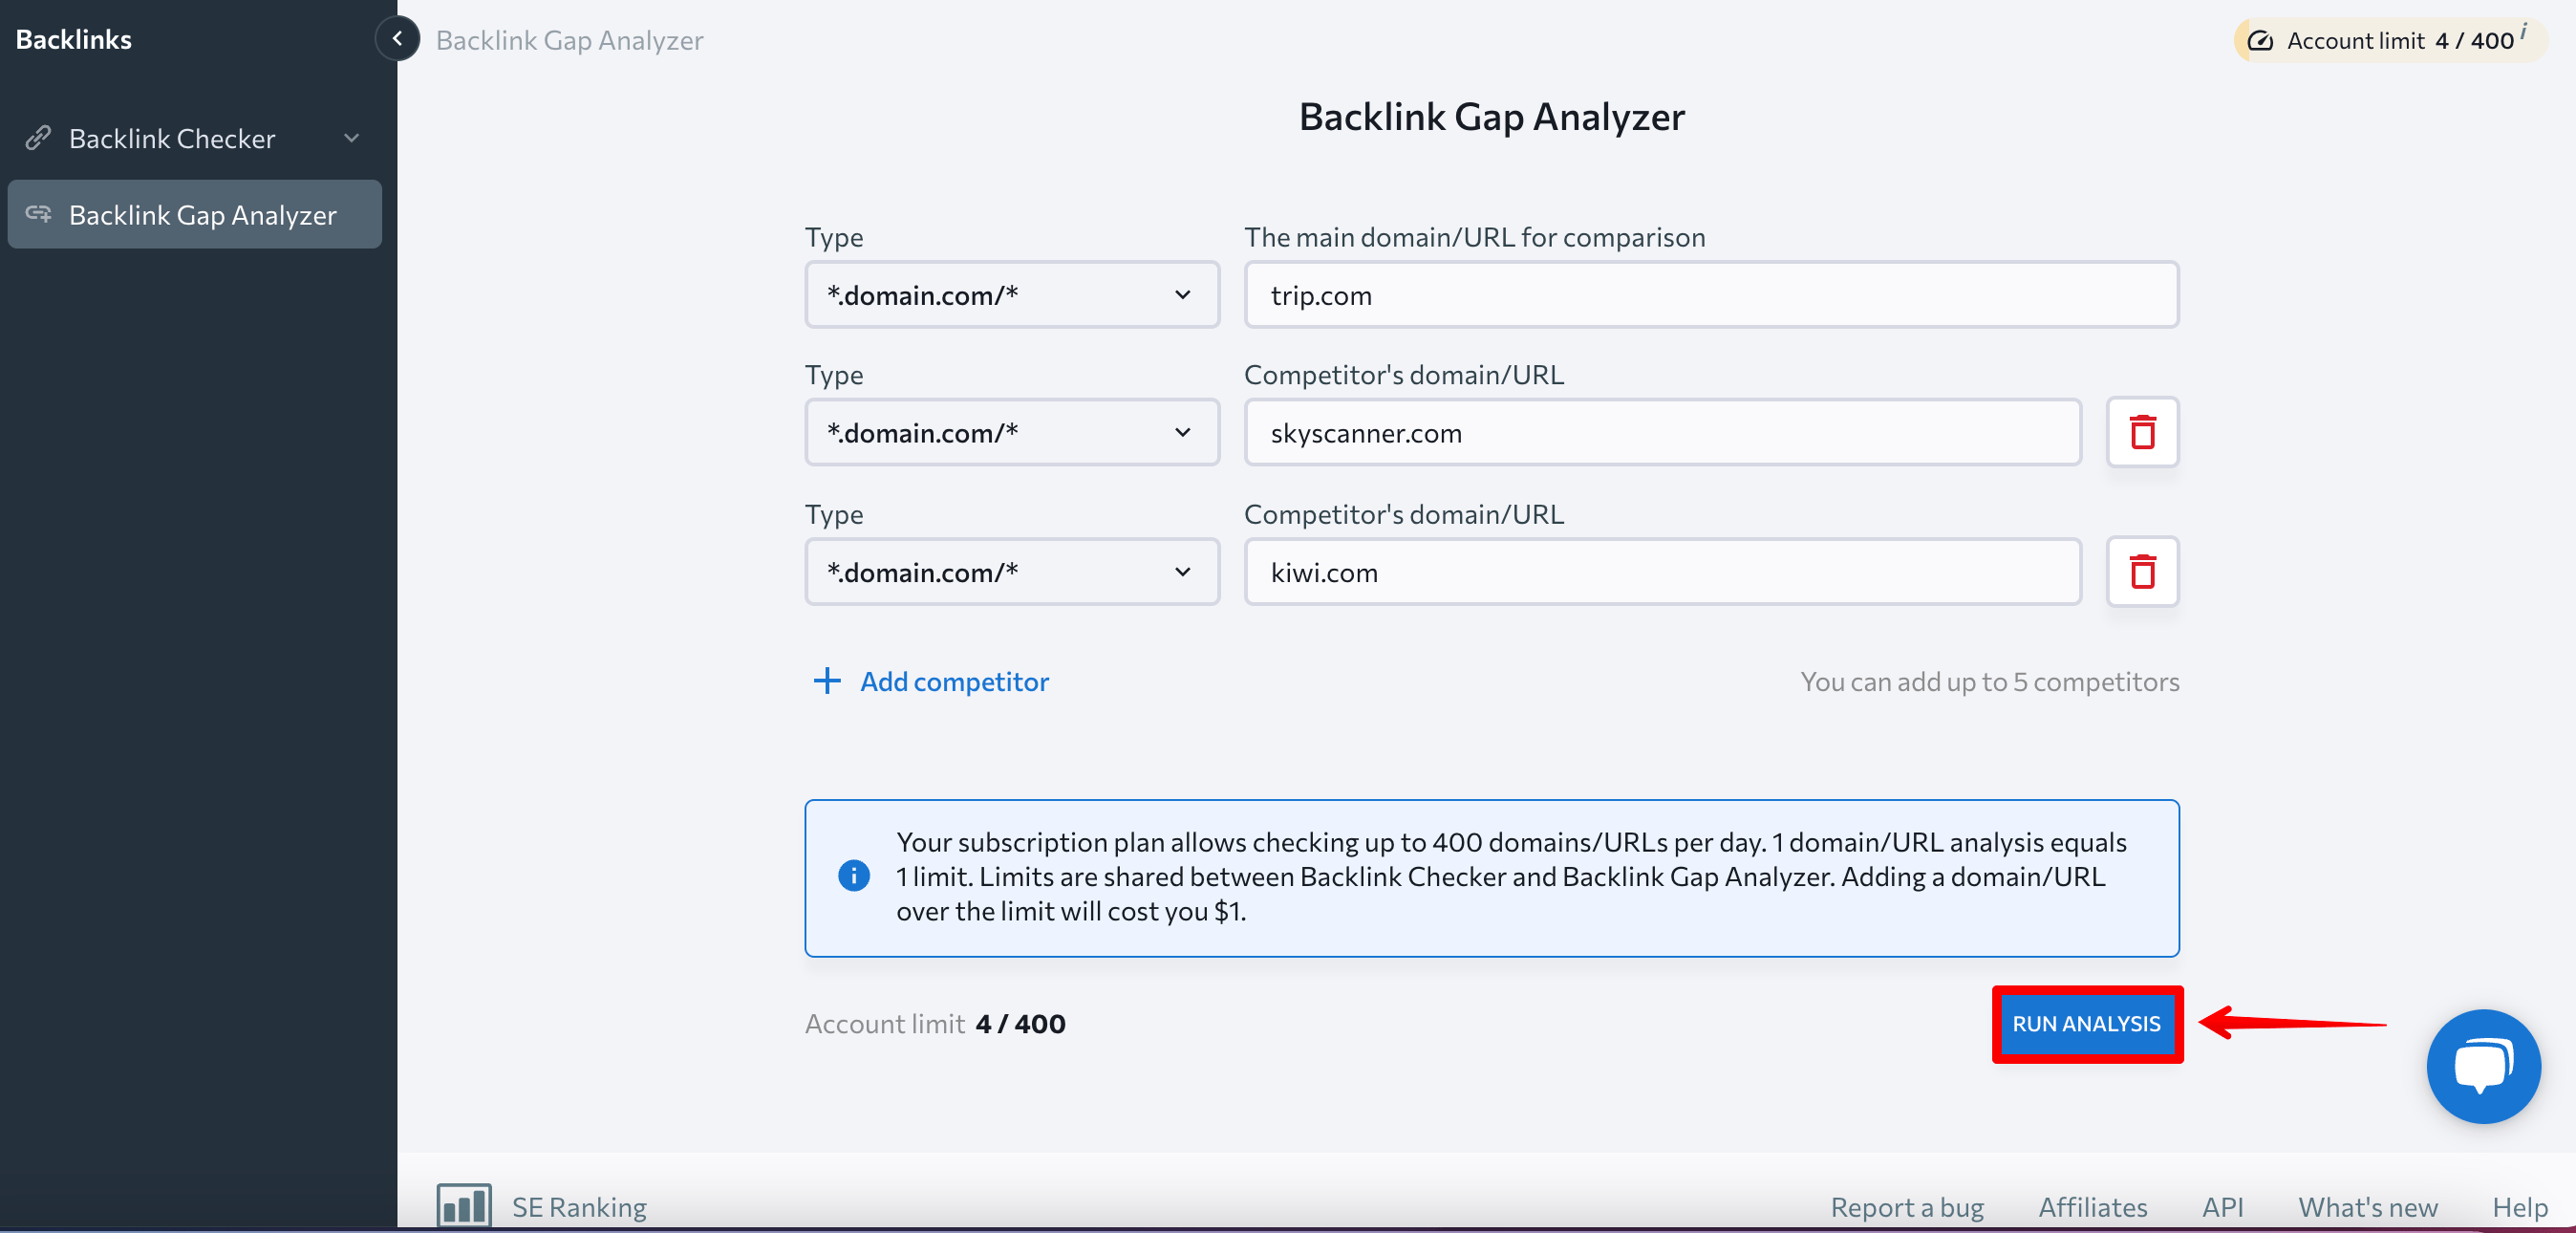Click the SE Ranking logo icon
This screenshot has height=1233, width=2576.
[464, 1205]
